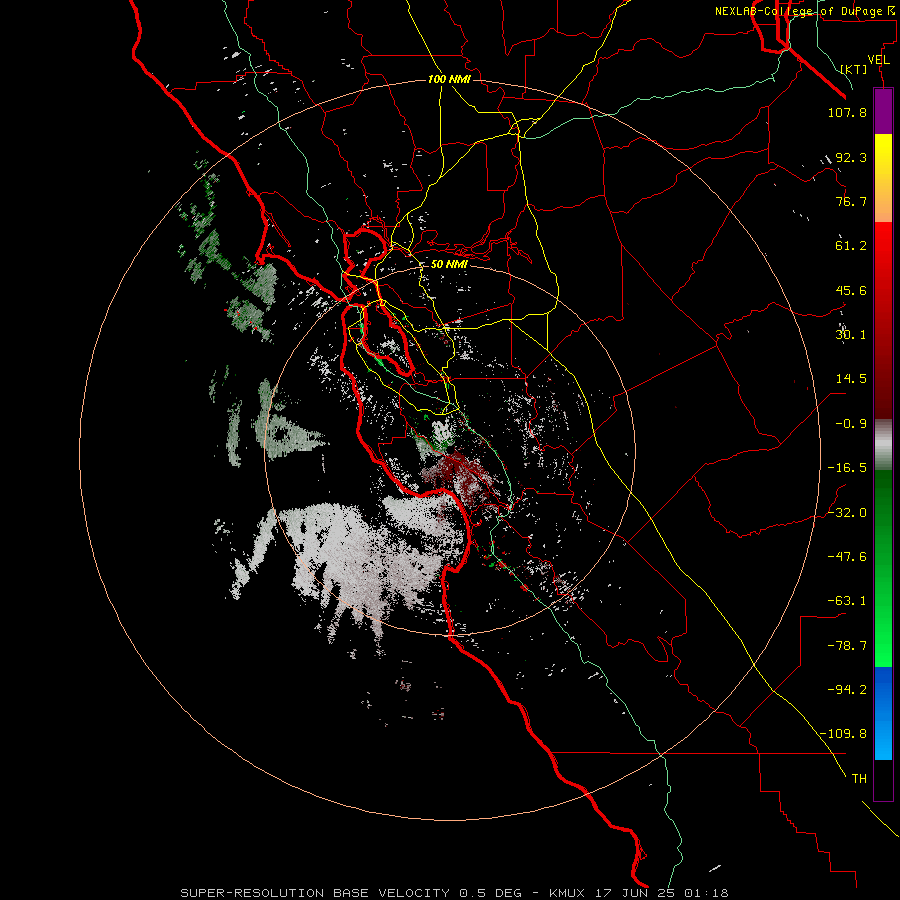The image size is (900, 900).
Task: Pick the gray near-zero segment of color bar
Action: click(883, 445)
